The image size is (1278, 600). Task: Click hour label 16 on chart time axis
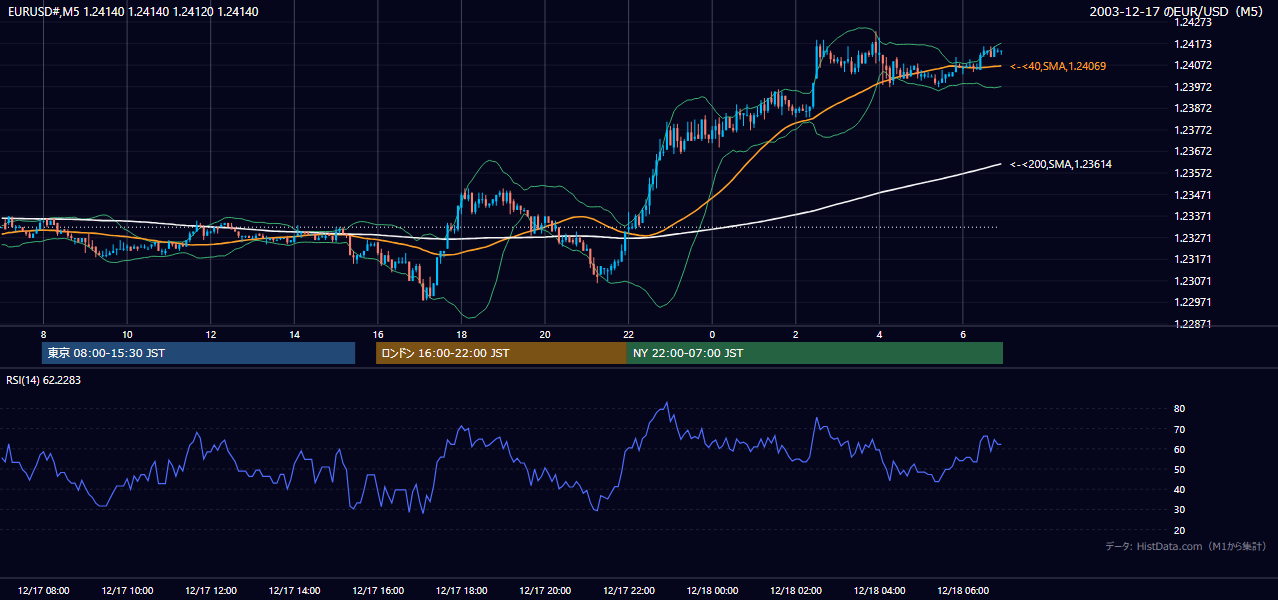tap(378, 334)
